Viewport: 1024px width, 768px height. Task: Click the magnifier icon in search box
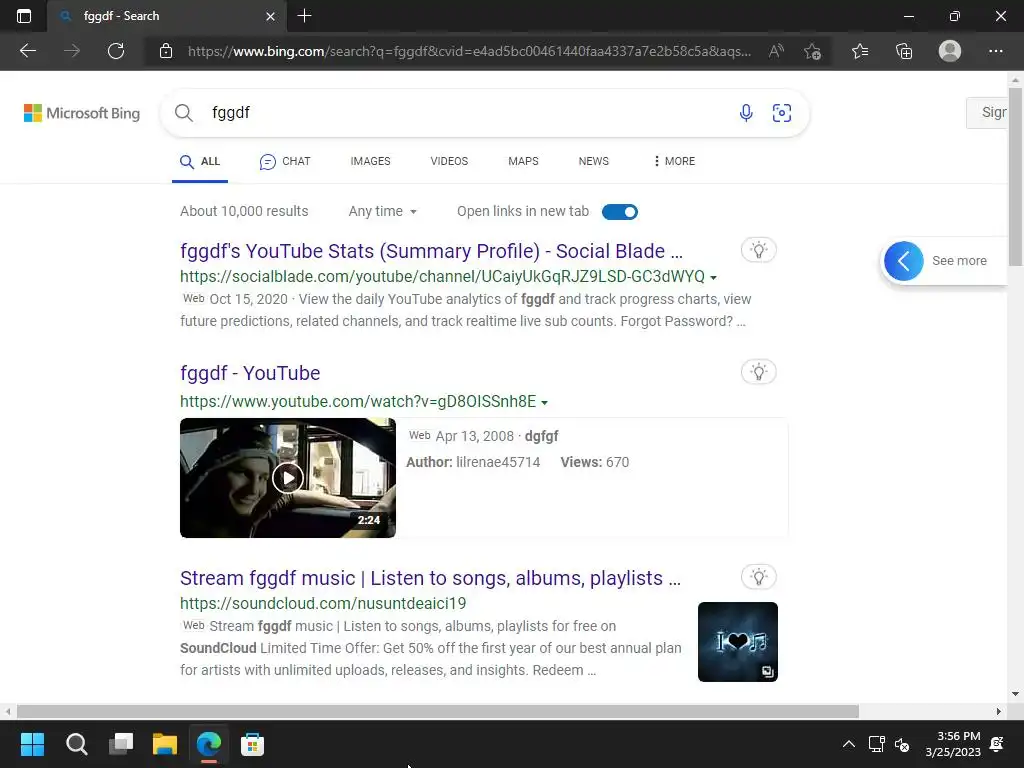click(x=184, y=113)
